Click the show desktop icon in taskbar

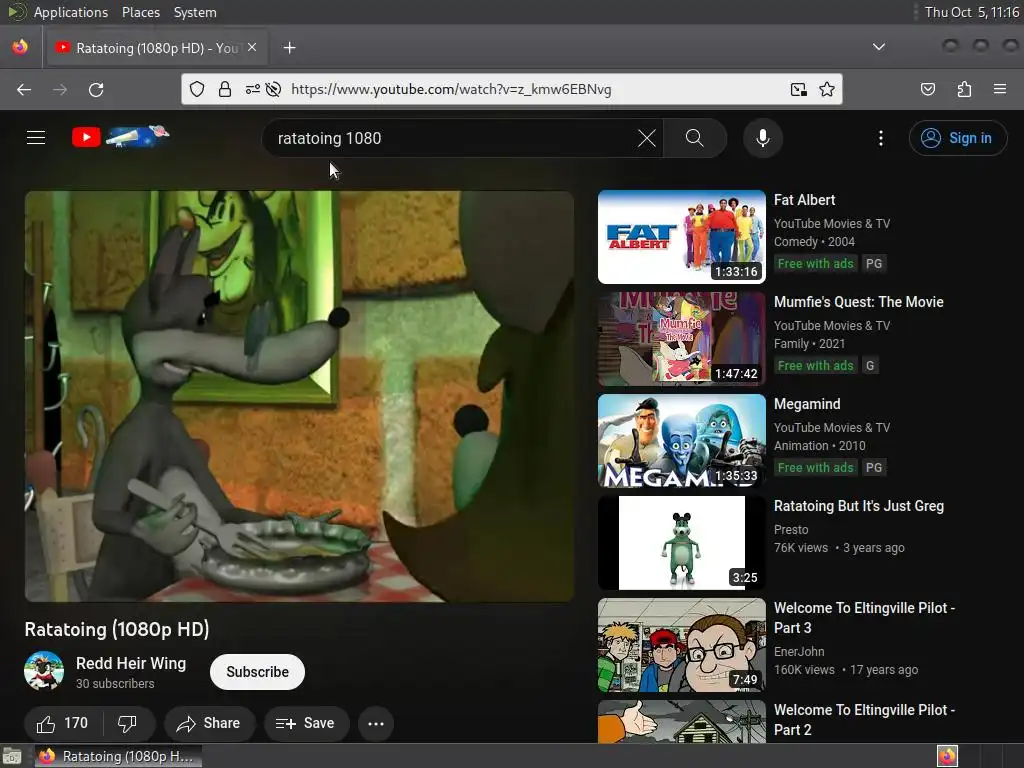(12, 756)
